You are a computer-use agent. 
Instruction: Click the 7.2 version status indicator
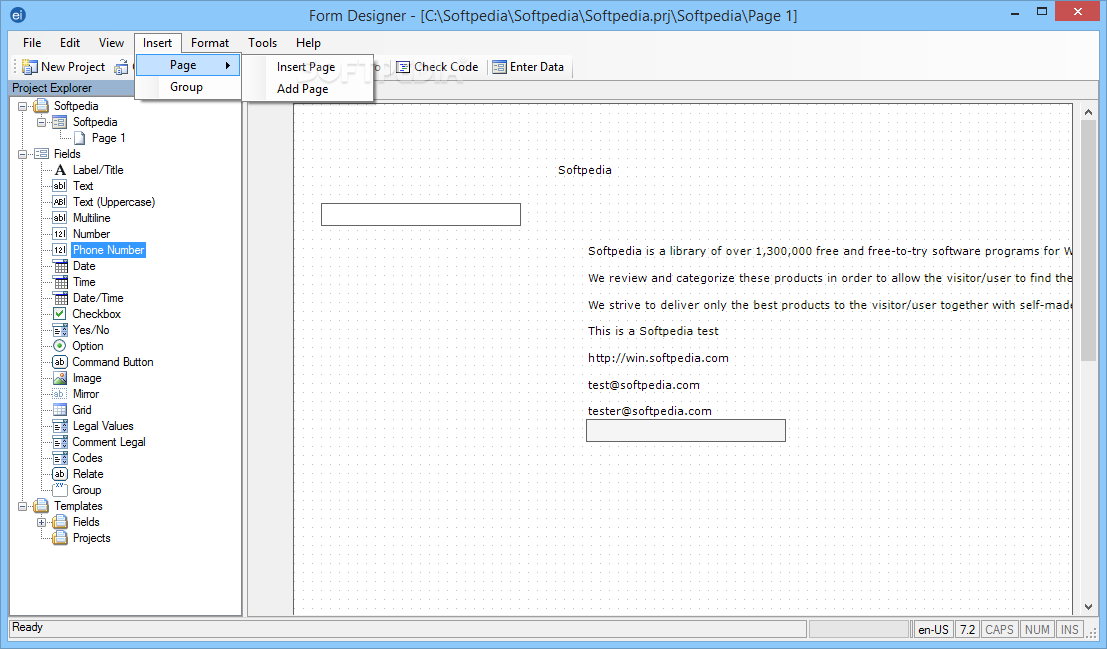coord(967,629)
